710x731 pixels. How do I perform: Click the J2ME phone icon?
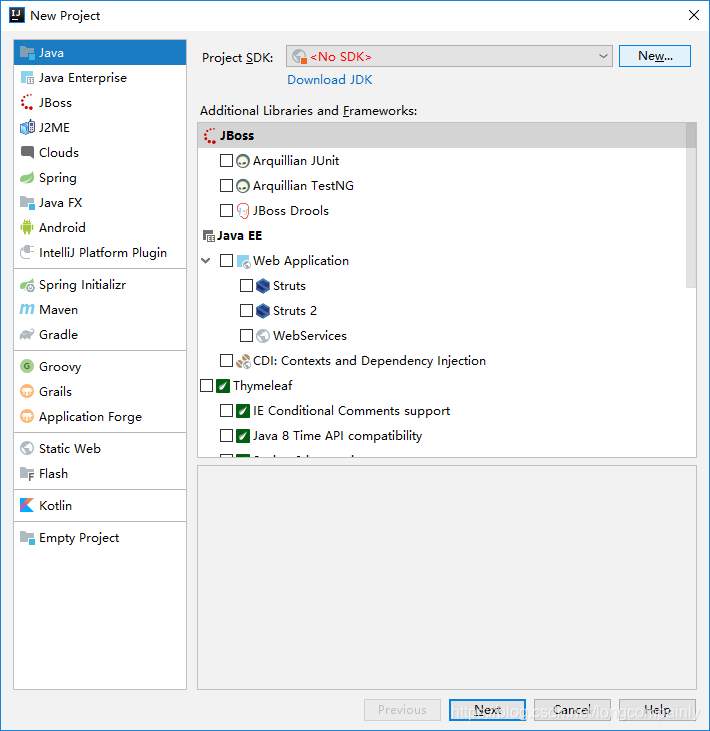pos(27,127)
